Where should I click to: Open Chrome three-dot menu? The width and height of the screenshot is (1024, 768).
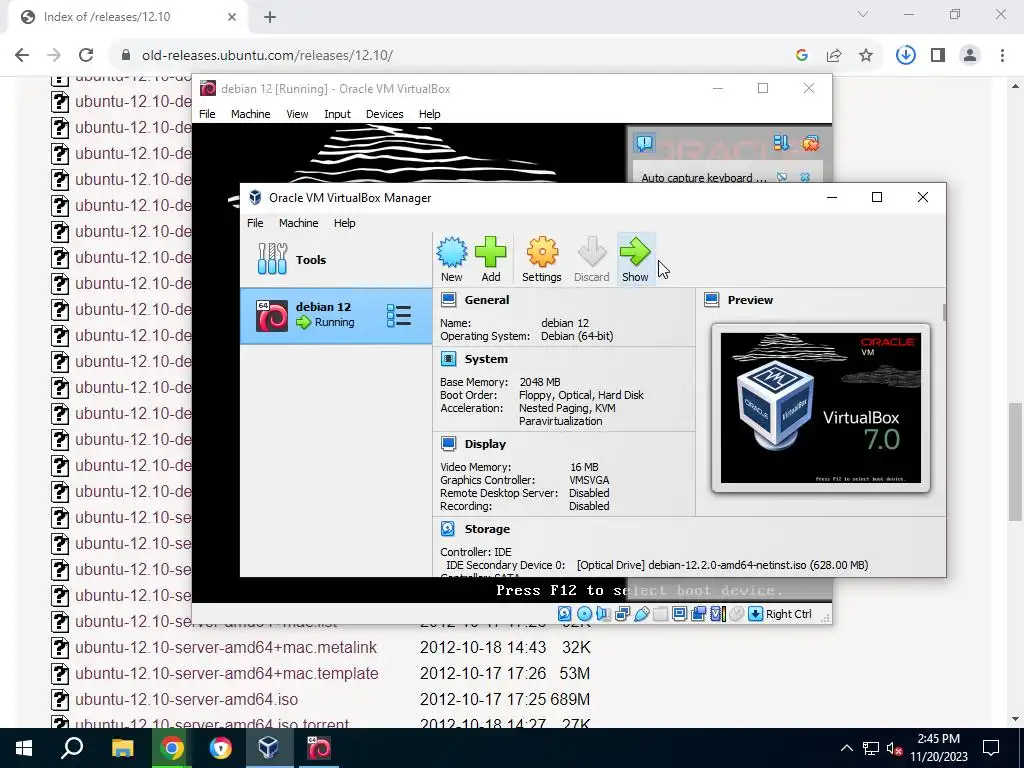tap(1002, 56)
